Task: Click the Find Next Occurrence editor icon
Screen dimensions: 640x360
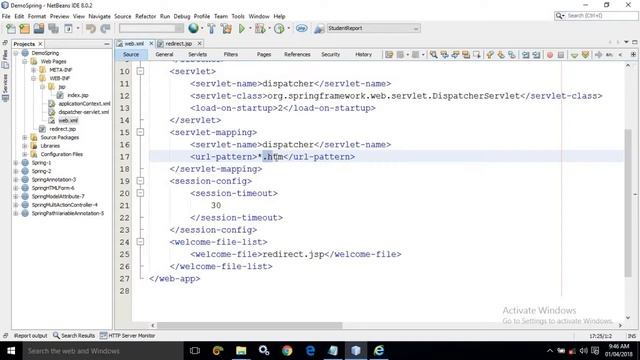Action: (x=455, y=55)
